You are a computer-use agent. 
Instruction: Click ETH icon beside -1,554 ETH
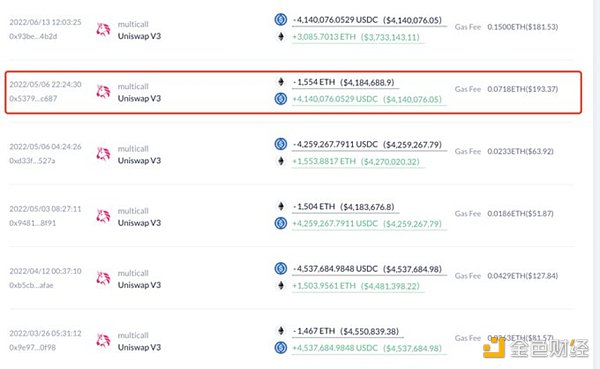point(281,82)
